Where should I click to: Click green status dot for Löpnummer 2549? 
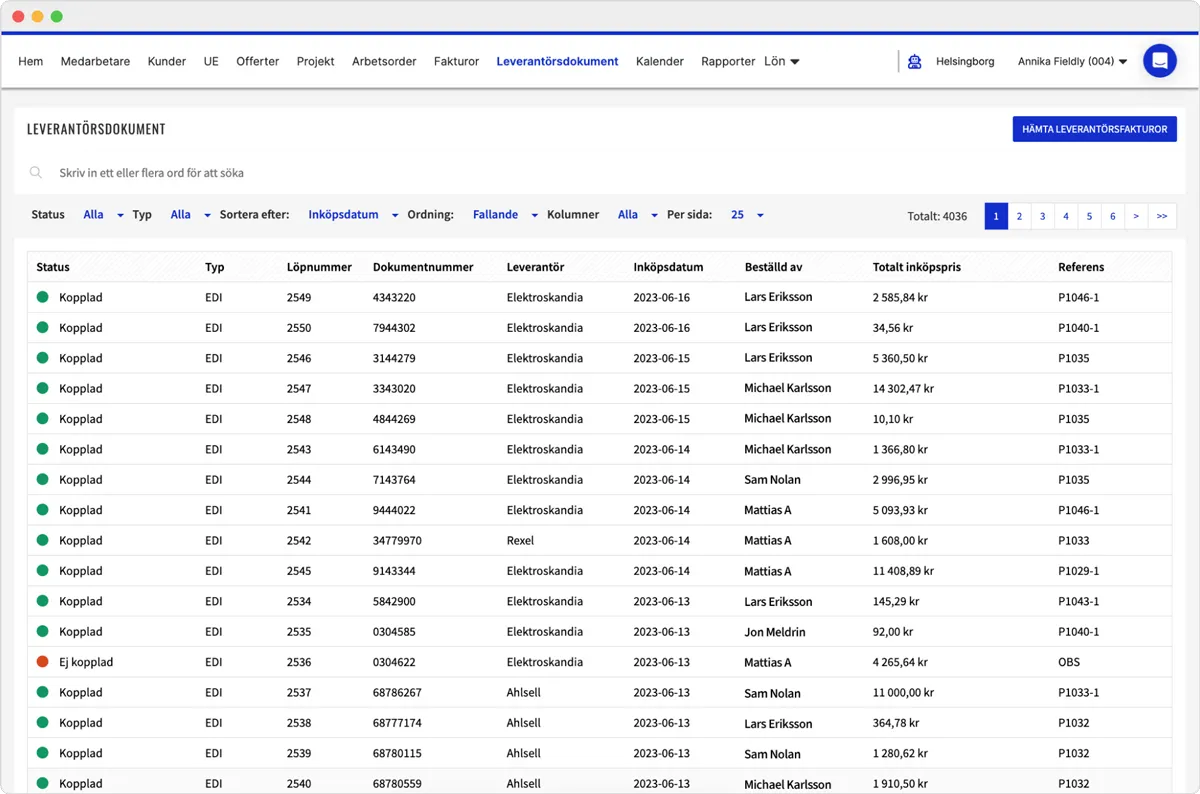pyautogui.click(x=43, y=297)
